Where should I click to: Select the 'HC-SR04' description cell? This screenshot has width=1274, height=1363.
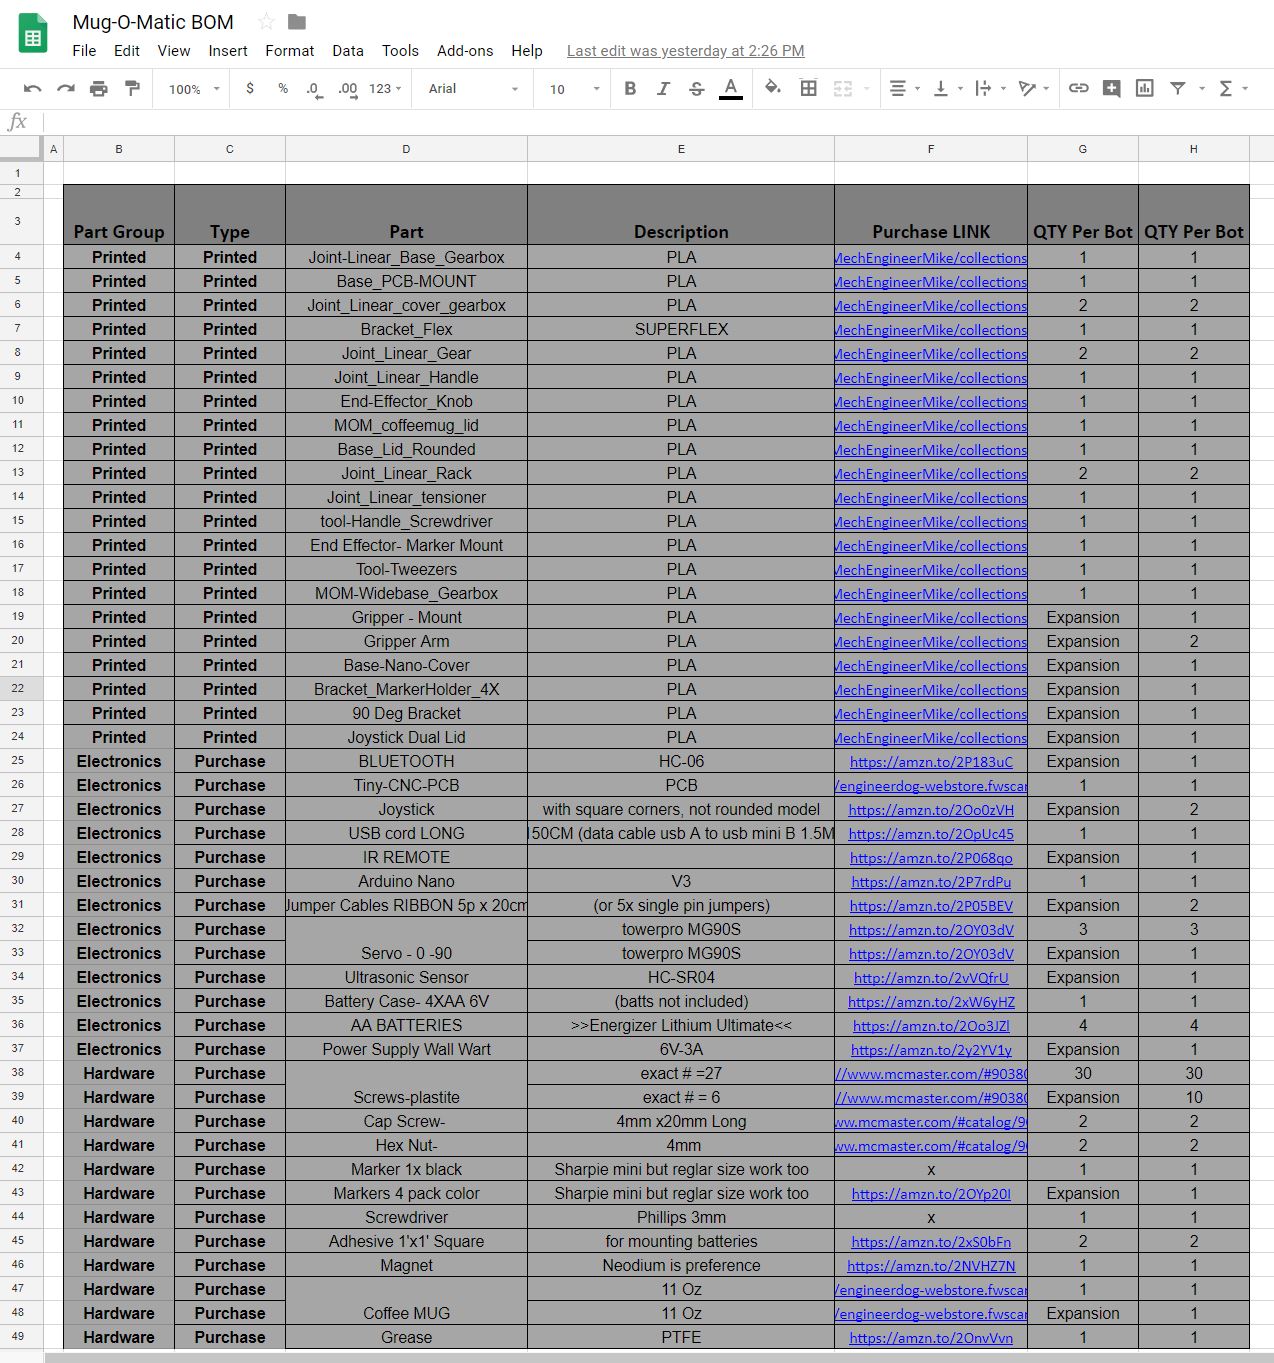[x=681, y=977]
